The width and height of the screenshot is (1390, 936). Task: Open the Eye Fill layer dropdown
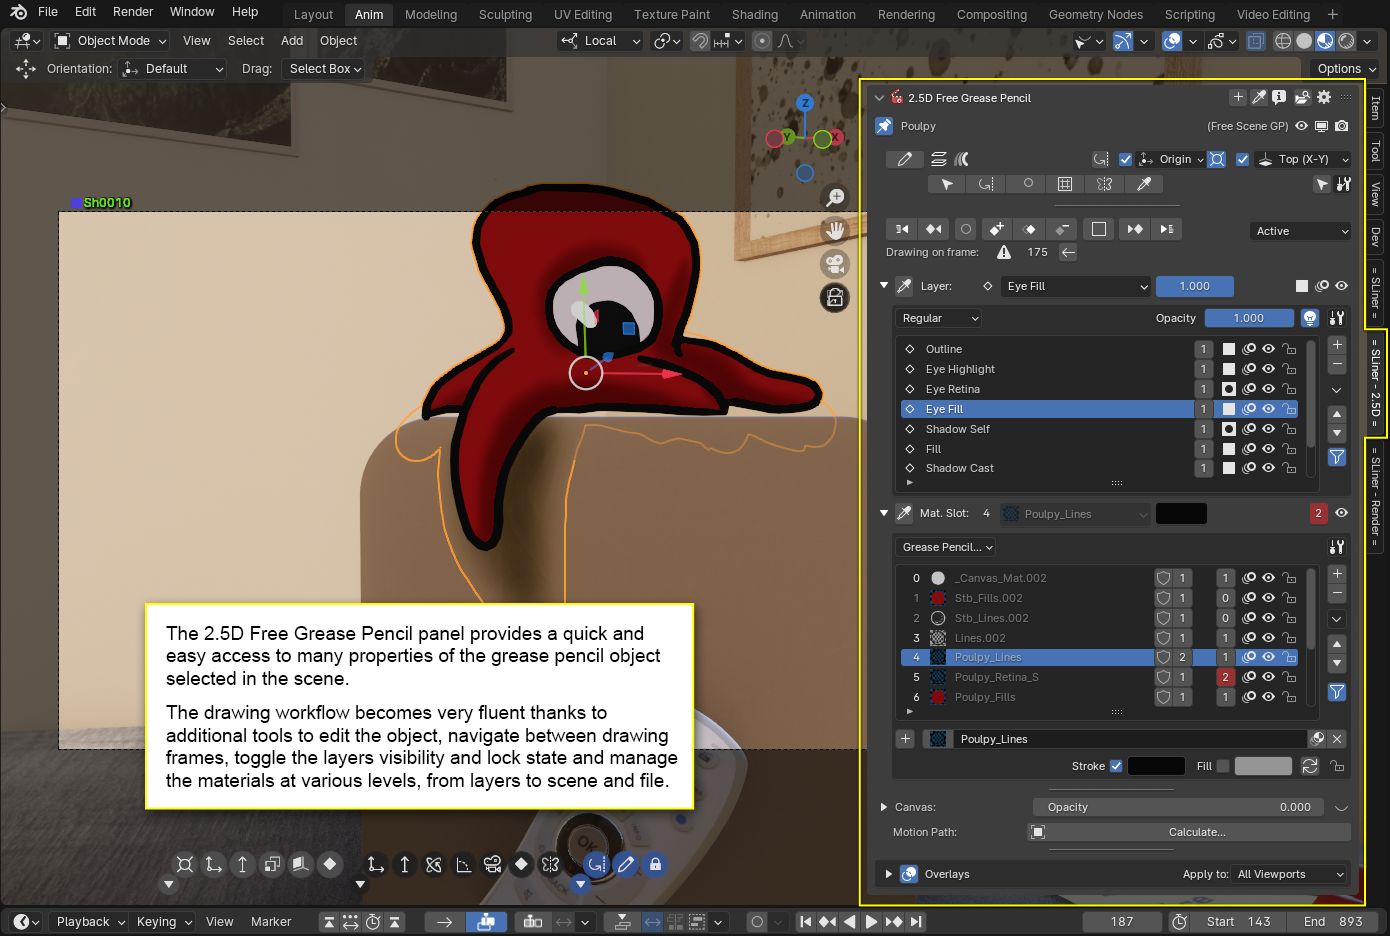tap(1076, 286)
